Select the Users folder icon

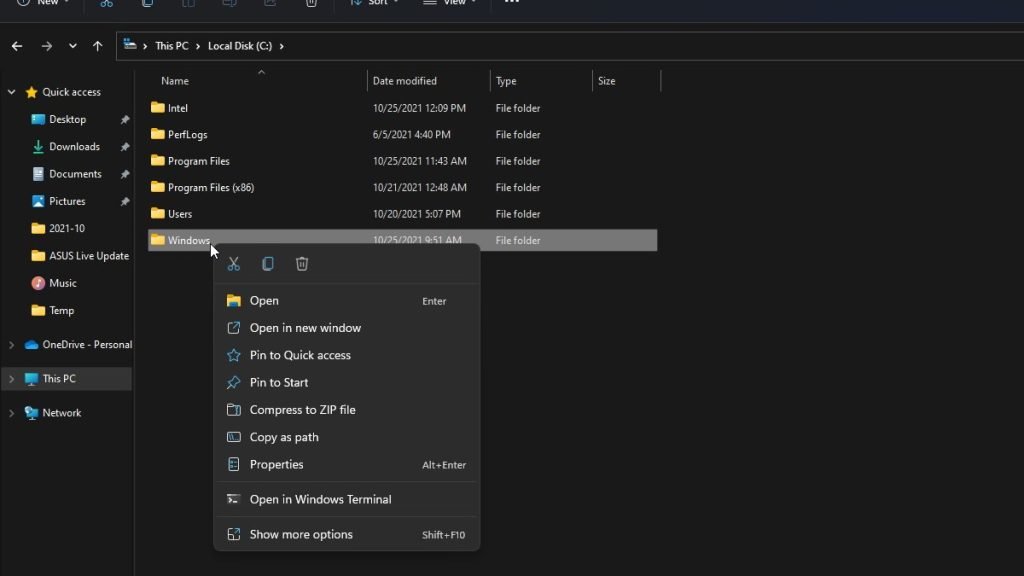tap(157, 214)
